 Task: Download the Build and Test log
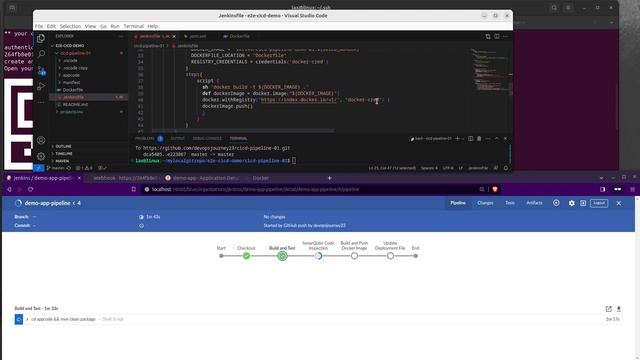coord(619,309)
